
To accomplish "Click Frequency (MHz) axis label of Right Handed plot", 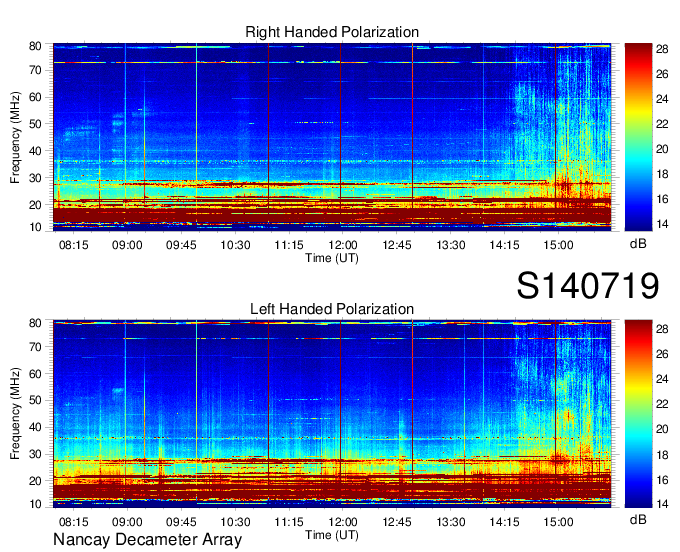I will 15,137.
